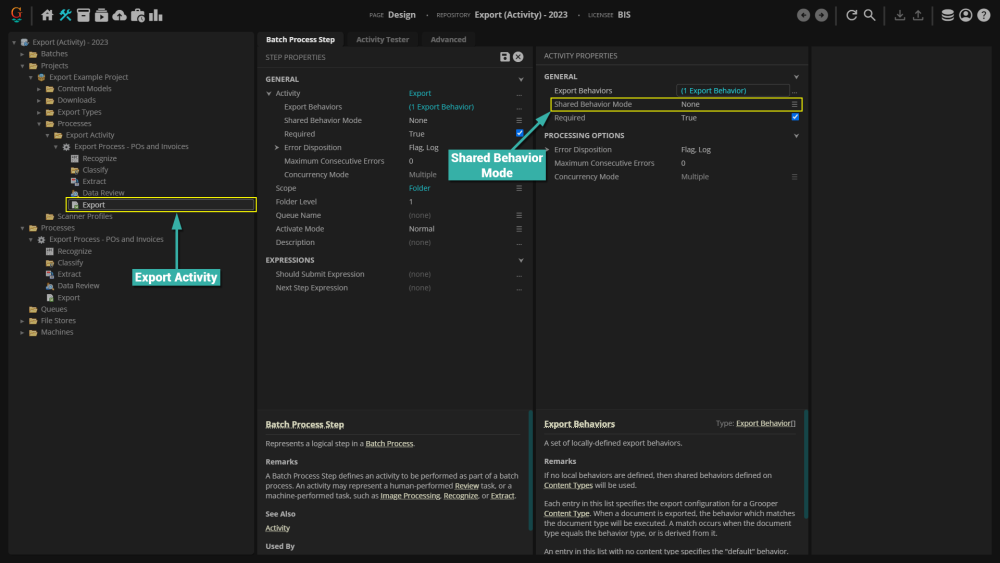
Task: Switch to the Activity Tester tab
Action: 382,39
